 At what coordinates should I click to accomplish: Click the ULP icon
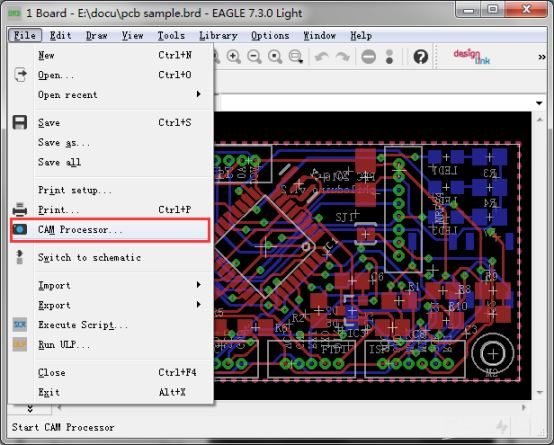click(20, 344)
